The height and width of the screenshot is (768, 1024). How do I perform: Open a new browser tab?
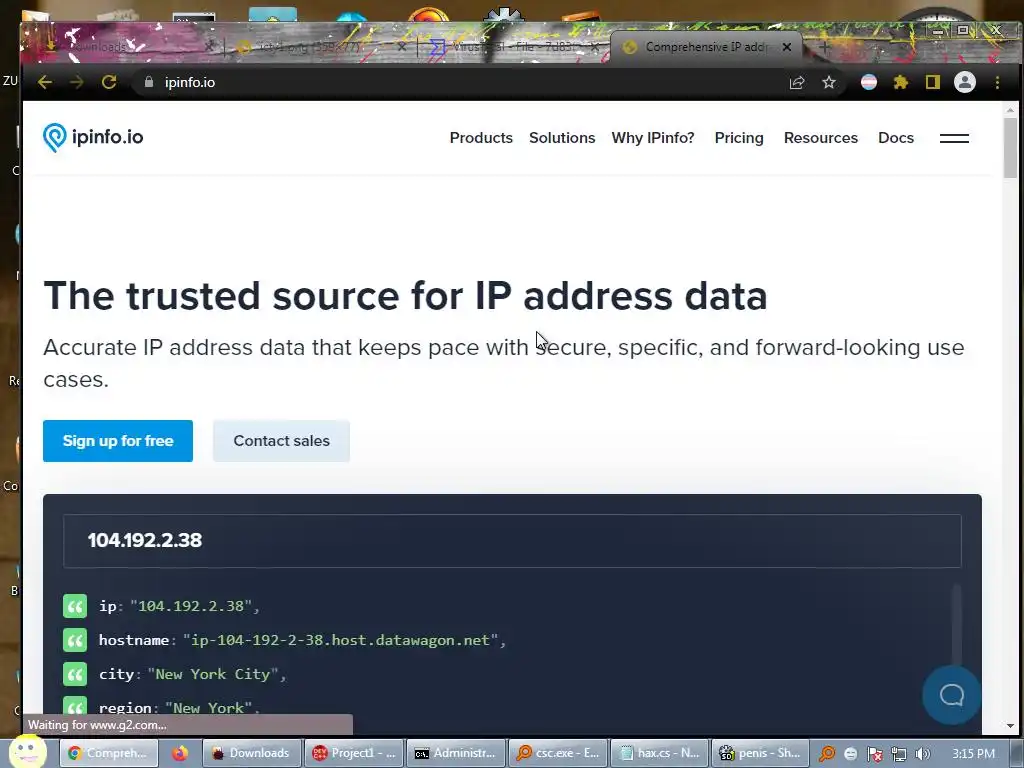[824, 47]
